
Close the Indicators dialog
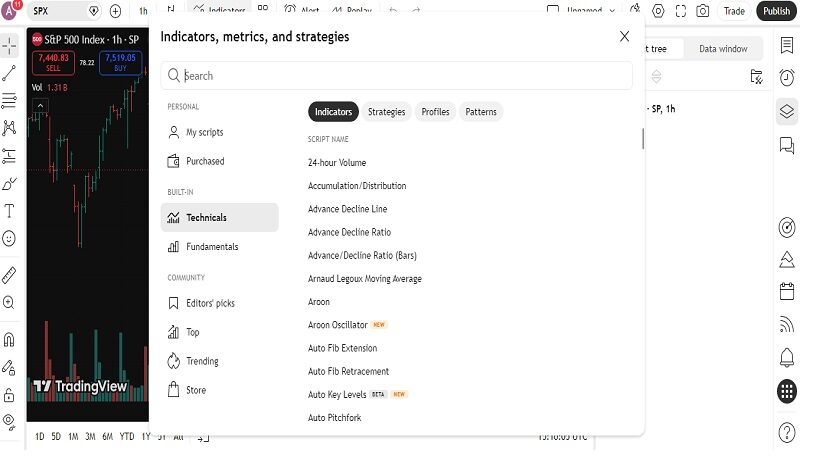coord(624,36)
